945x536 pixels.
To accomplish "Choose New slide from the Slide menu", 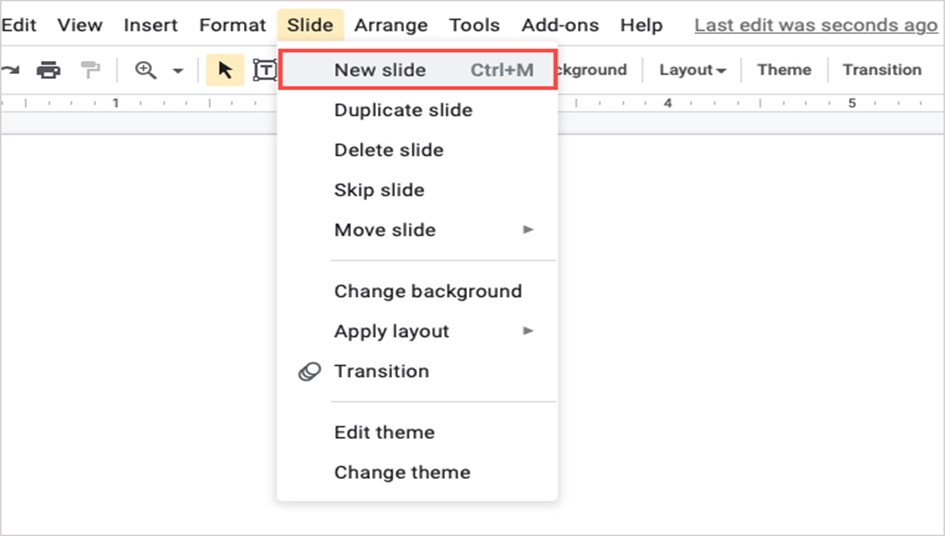I will [x=380, y=70].
